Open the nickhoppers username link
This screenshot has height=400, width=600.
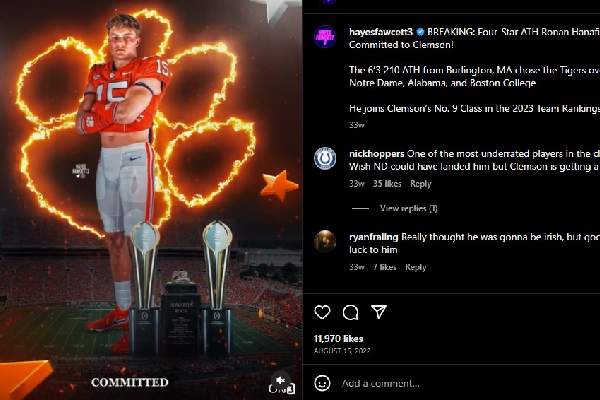tap(376, 153)
